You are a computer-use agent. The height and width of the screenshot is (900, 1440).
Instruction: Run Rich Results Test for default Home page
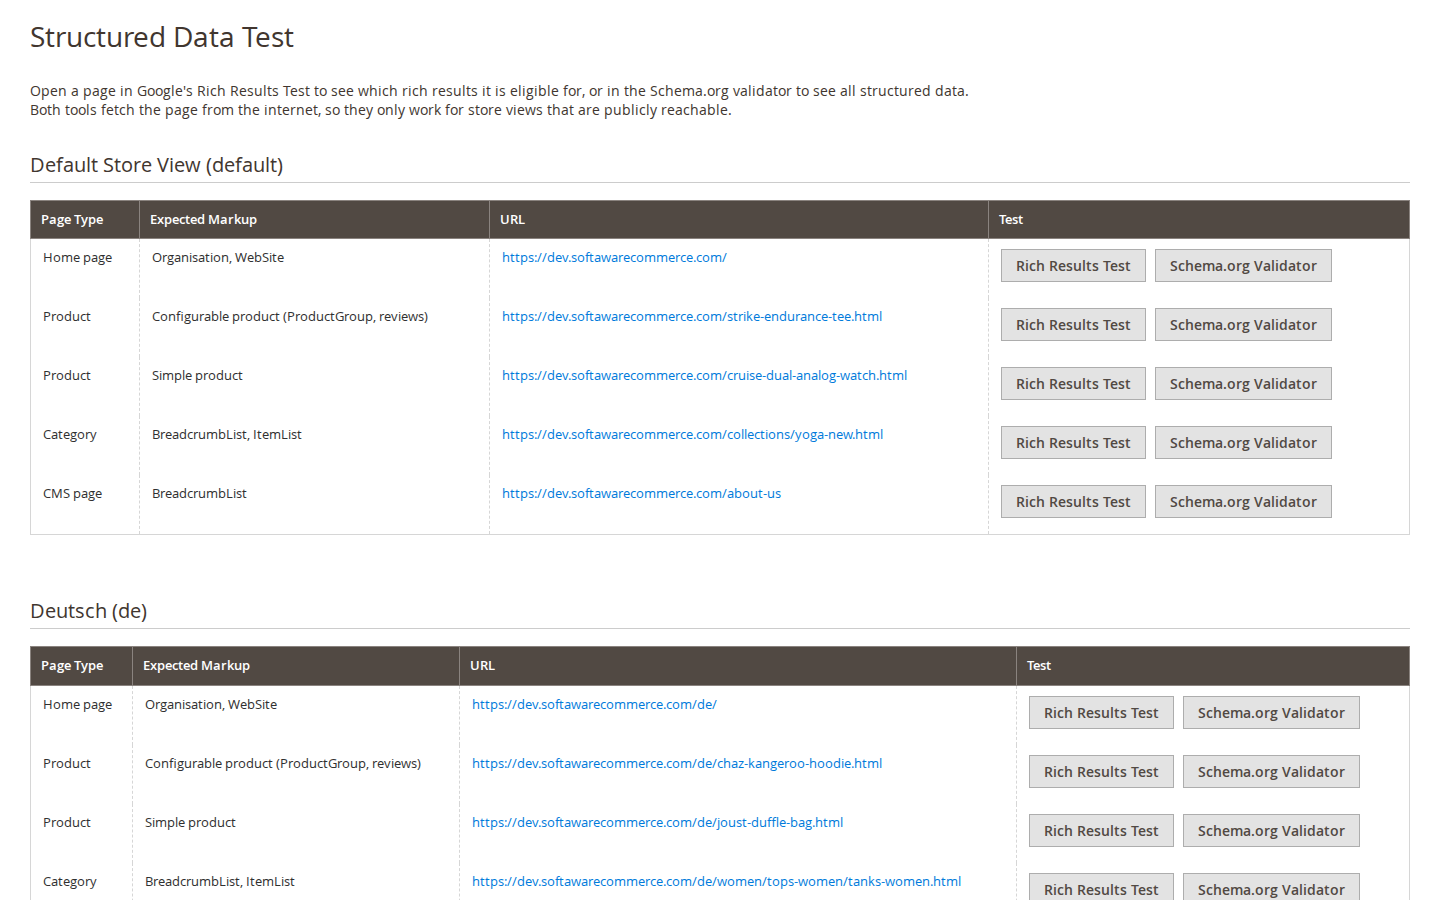coord(1073,266)
